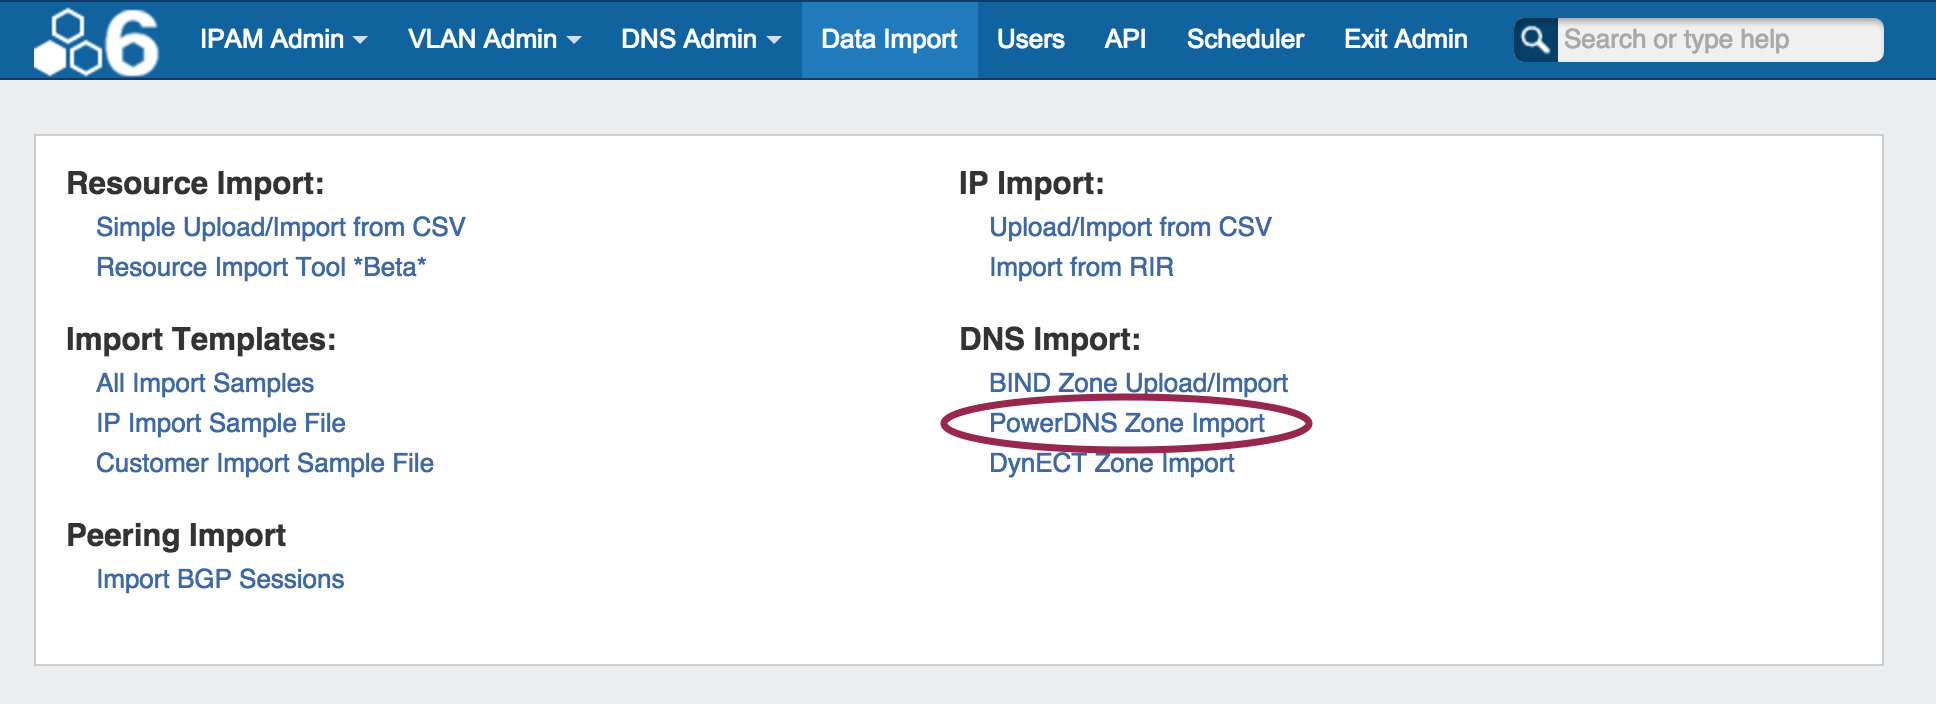Open the Scheduler page

coord(1245,39)
